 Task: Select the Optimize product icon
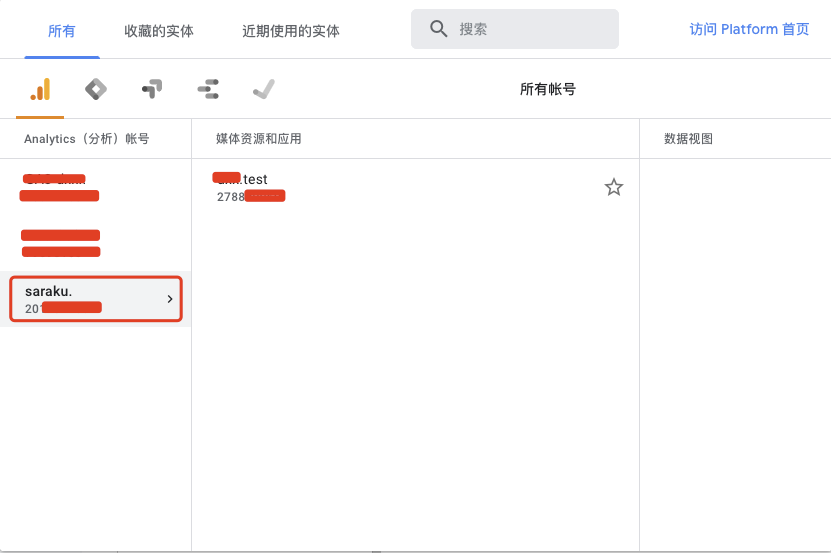pyautogui.click(x=152, y=89)
